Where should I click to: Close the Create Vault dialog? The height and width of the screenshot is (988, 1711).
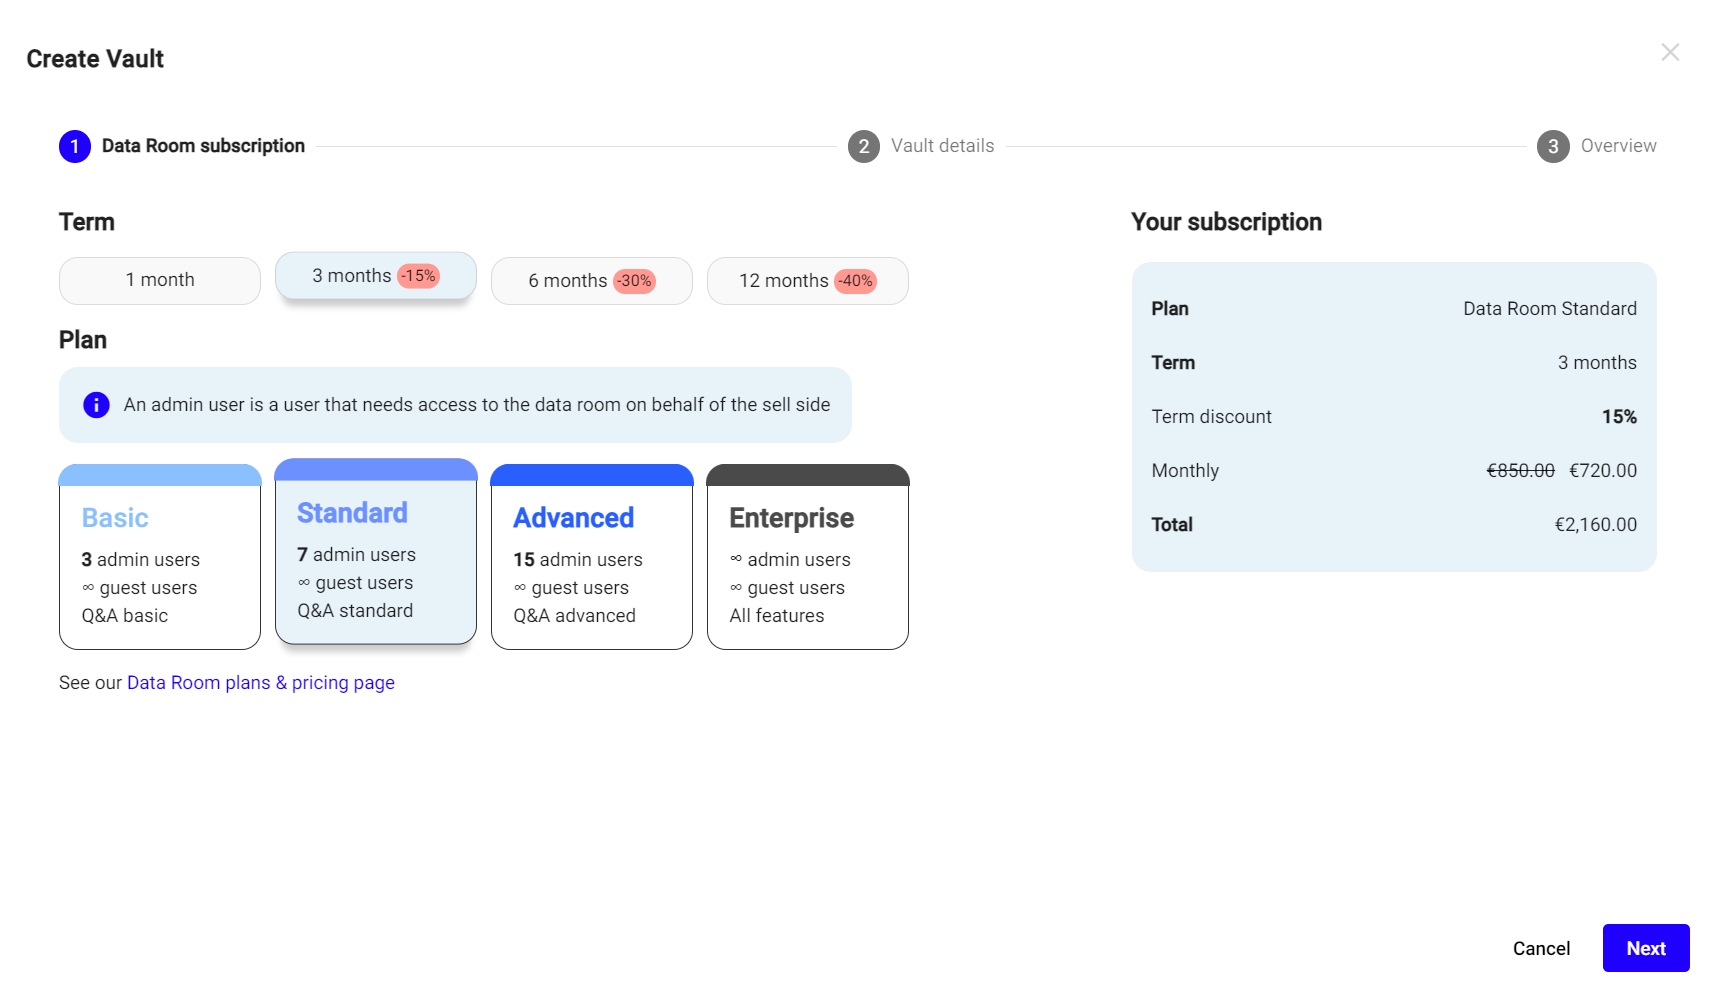(x=1669, y=52)
